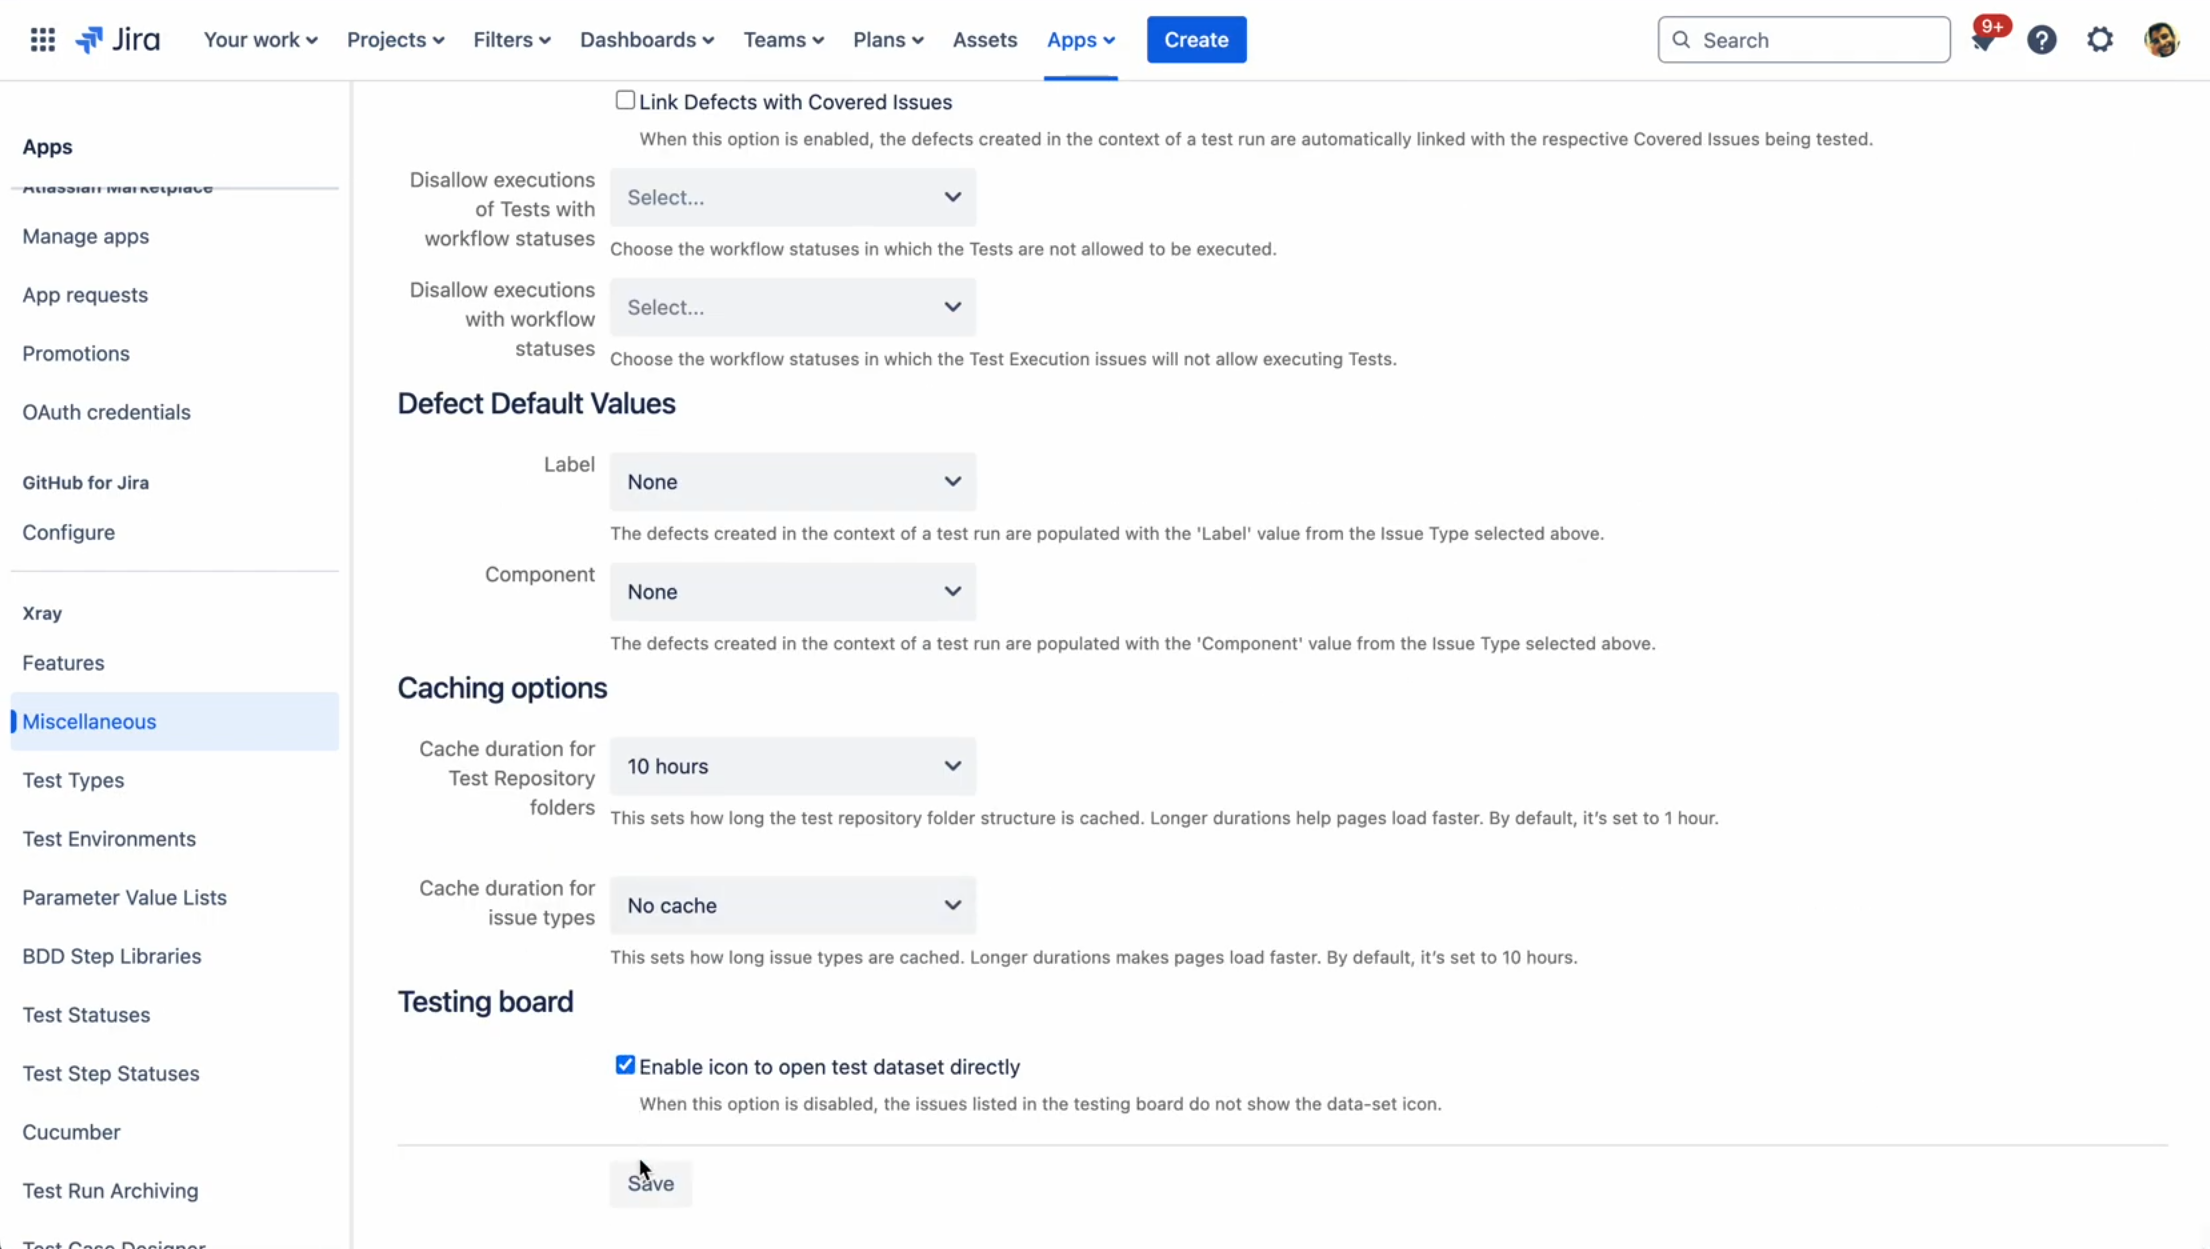Viewport: 2210px width, 1249px height.
Task: Select Miscellaneous in Xray sidebar
Action: point(174,721)
